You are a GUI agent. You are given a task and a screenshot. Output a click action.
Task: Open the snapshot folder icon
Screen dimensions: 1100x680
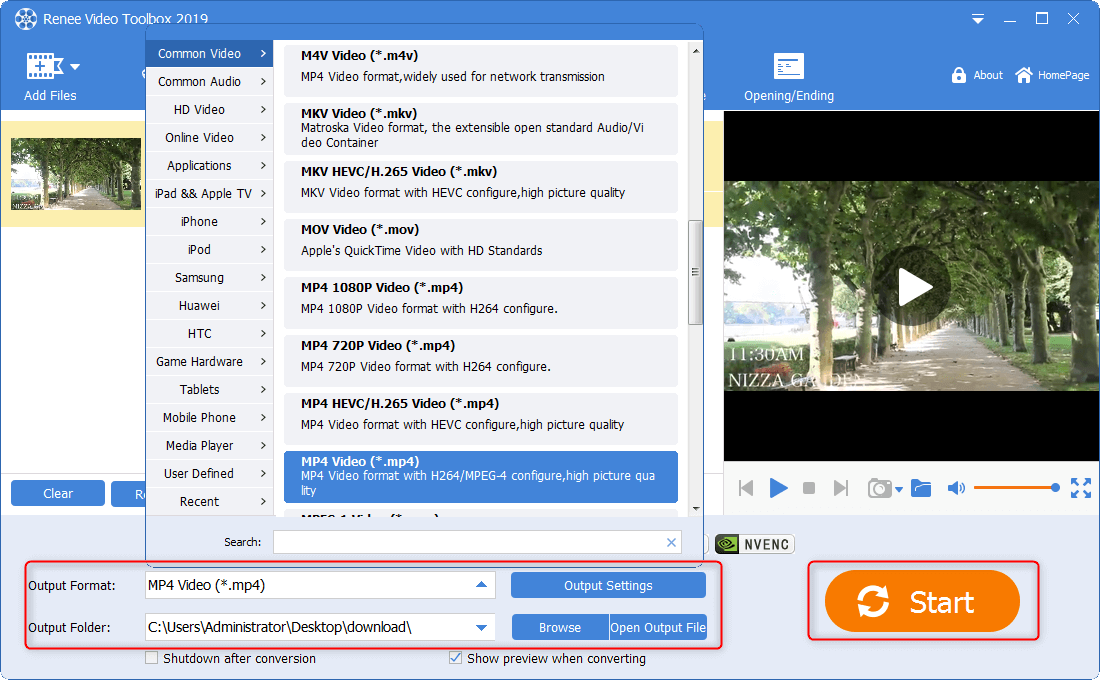click(x=920, y=488)
